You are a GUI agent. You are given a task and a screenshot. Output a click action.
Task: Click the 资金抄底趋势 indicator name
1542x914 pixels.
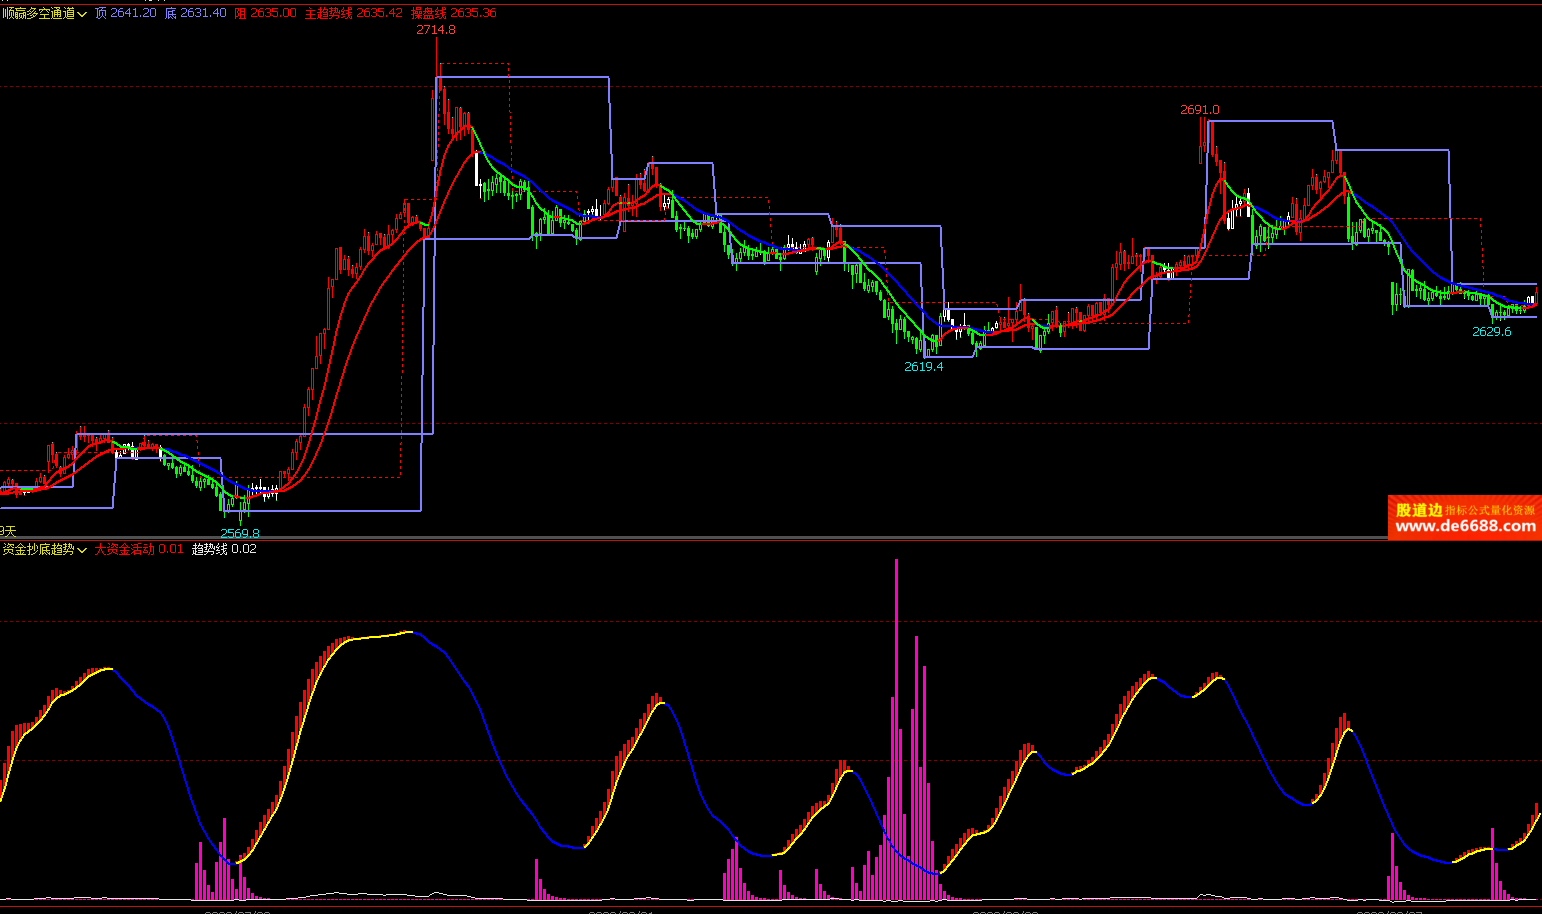38,549
